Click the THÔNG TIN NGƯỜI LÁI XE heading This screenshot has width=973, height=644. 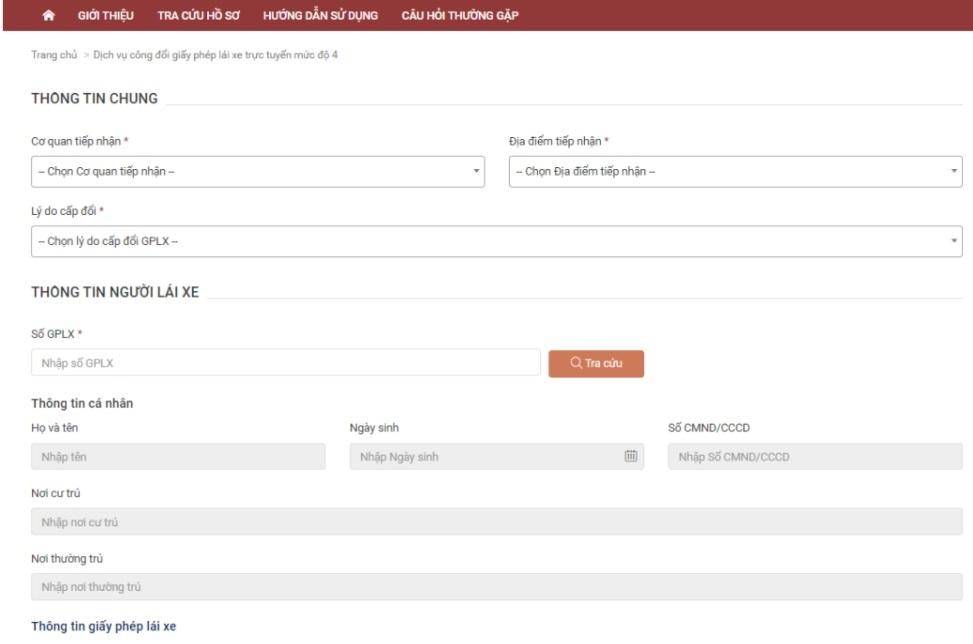[x=115, y=292]
